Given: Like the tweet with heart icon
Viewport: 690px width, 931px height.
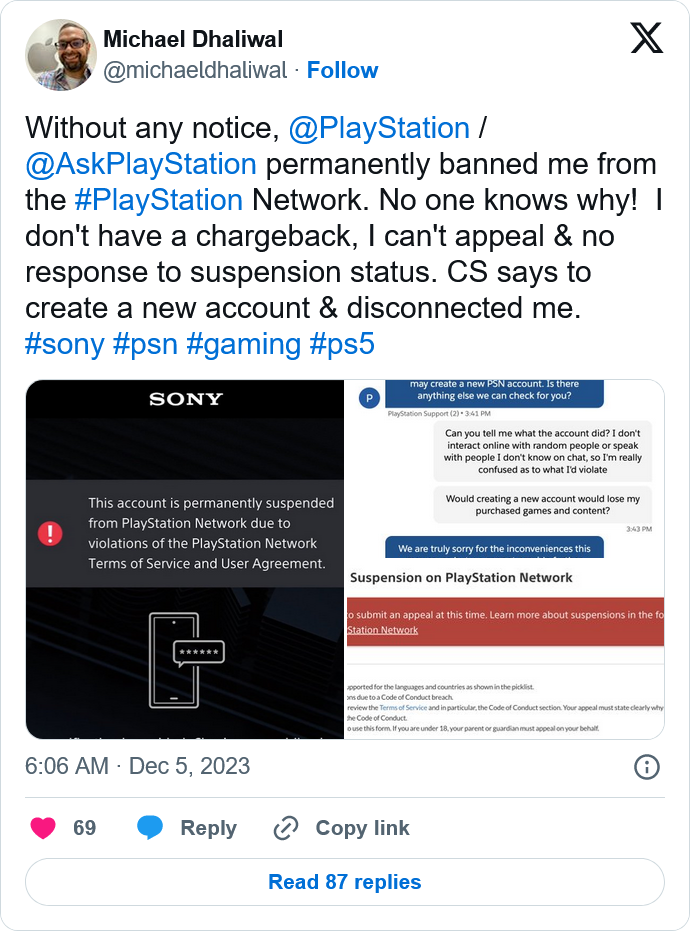Looking at the screenshot, I should click(x=43, y=828).
